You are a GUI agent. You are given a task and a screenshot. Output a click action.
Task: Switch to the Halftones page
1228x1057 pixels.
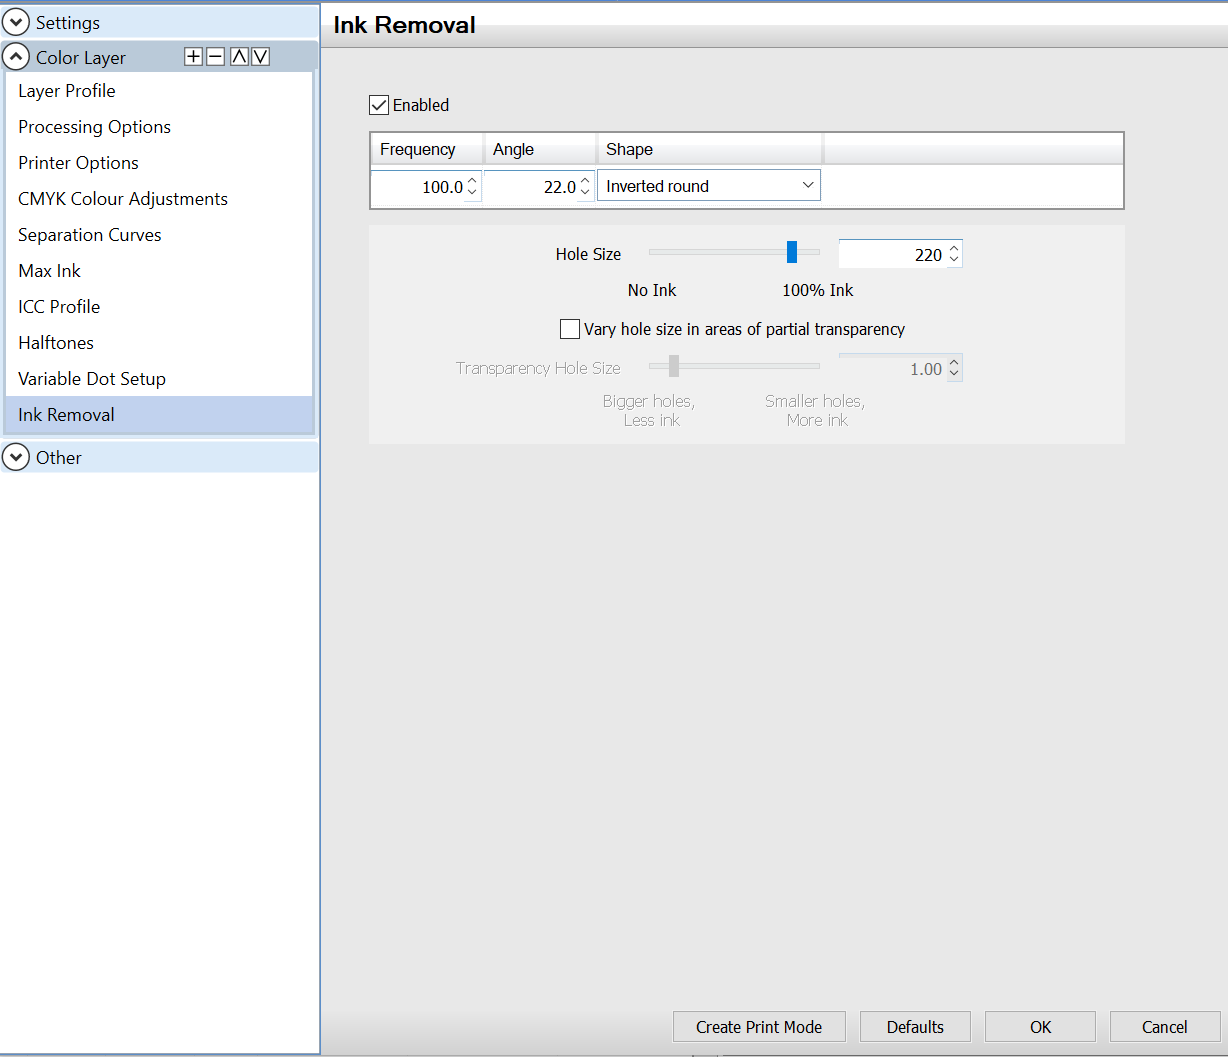[x=159, y=343]
